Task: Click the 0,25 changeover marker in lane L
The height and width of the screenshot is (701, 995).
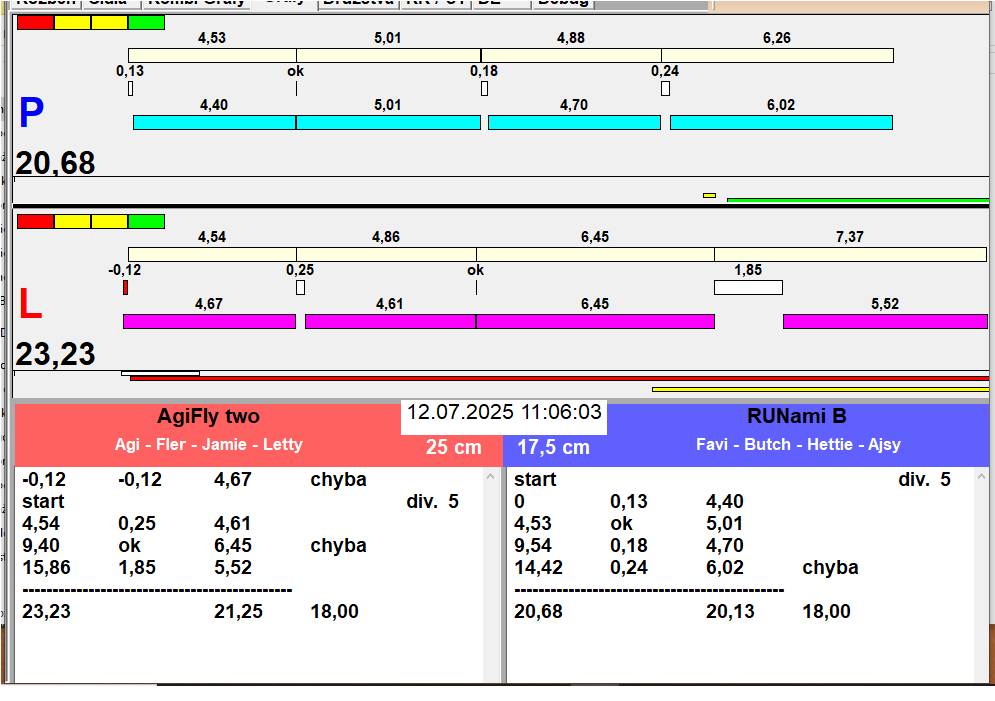Action: pyautogui.click(x=300, y=287)
